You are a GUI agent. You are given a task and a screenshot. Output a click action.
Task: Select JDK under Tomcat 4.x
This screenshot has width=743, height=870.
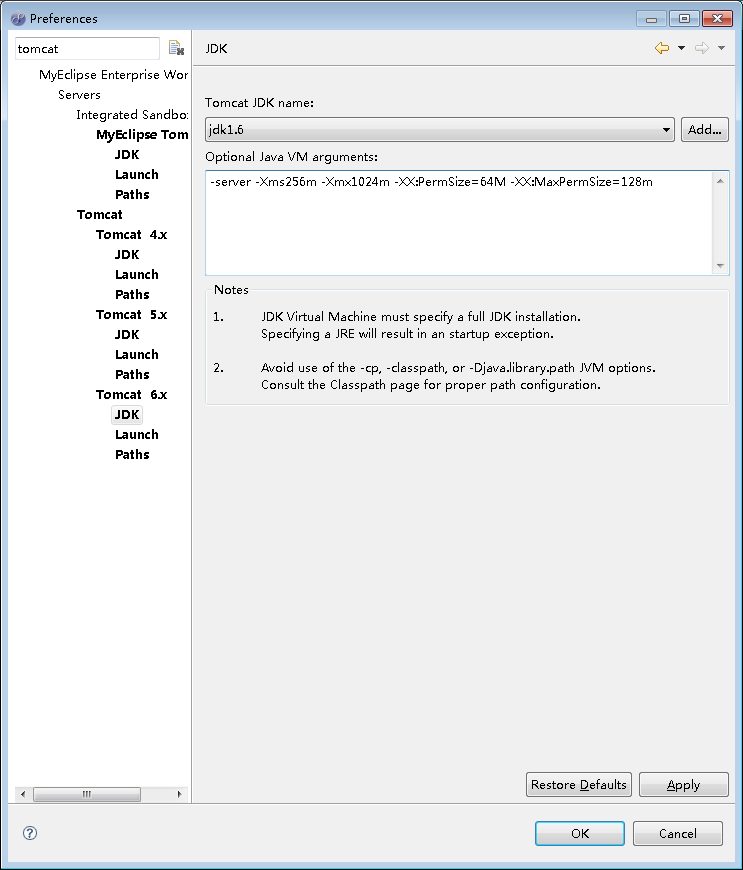(x=127, y=255)
